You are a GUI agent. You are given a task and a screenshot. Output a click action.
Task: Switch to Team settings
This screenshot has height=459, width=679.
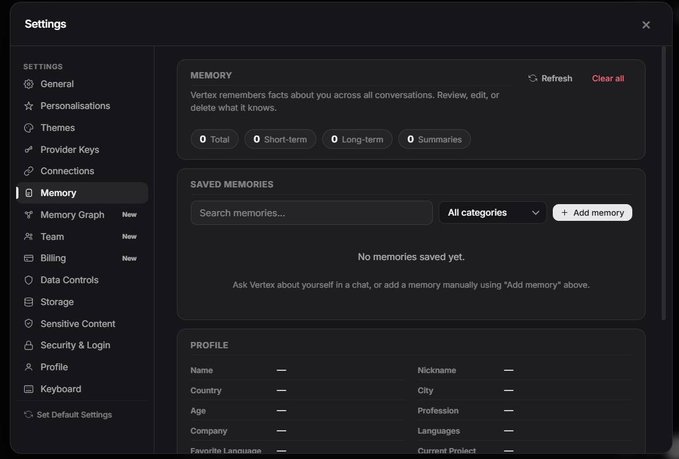[82, 236]
